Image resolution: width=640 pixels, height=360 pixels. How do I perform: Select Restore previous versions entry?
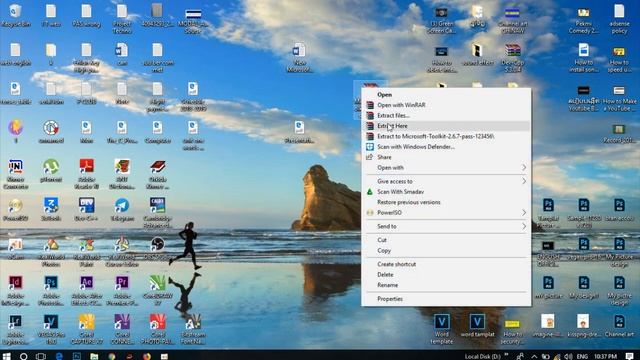coord(446,202)
